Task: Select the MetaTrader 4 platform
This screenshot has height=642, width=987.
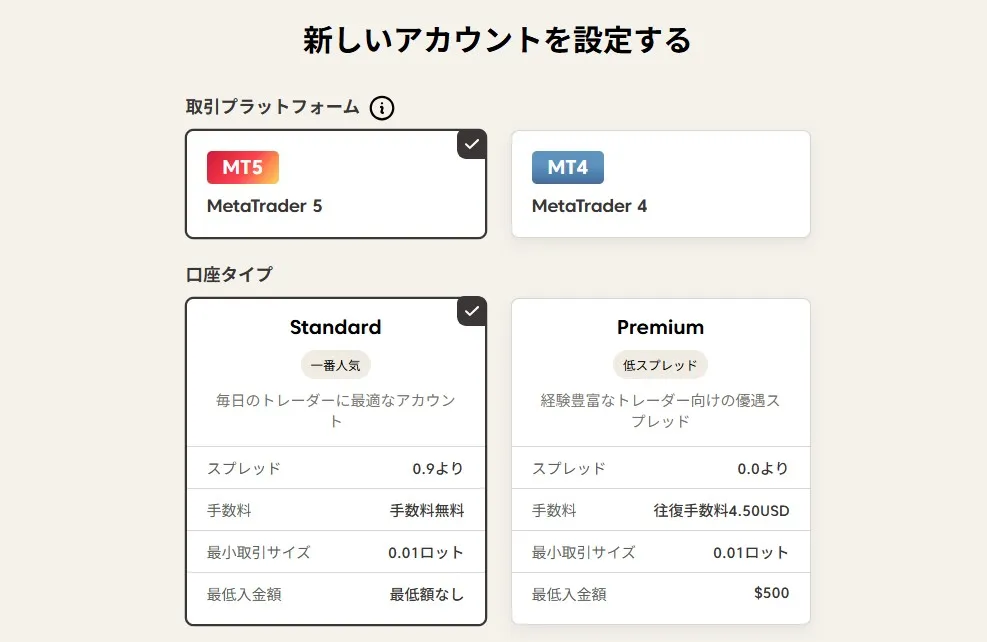Action: pos(660,184)
